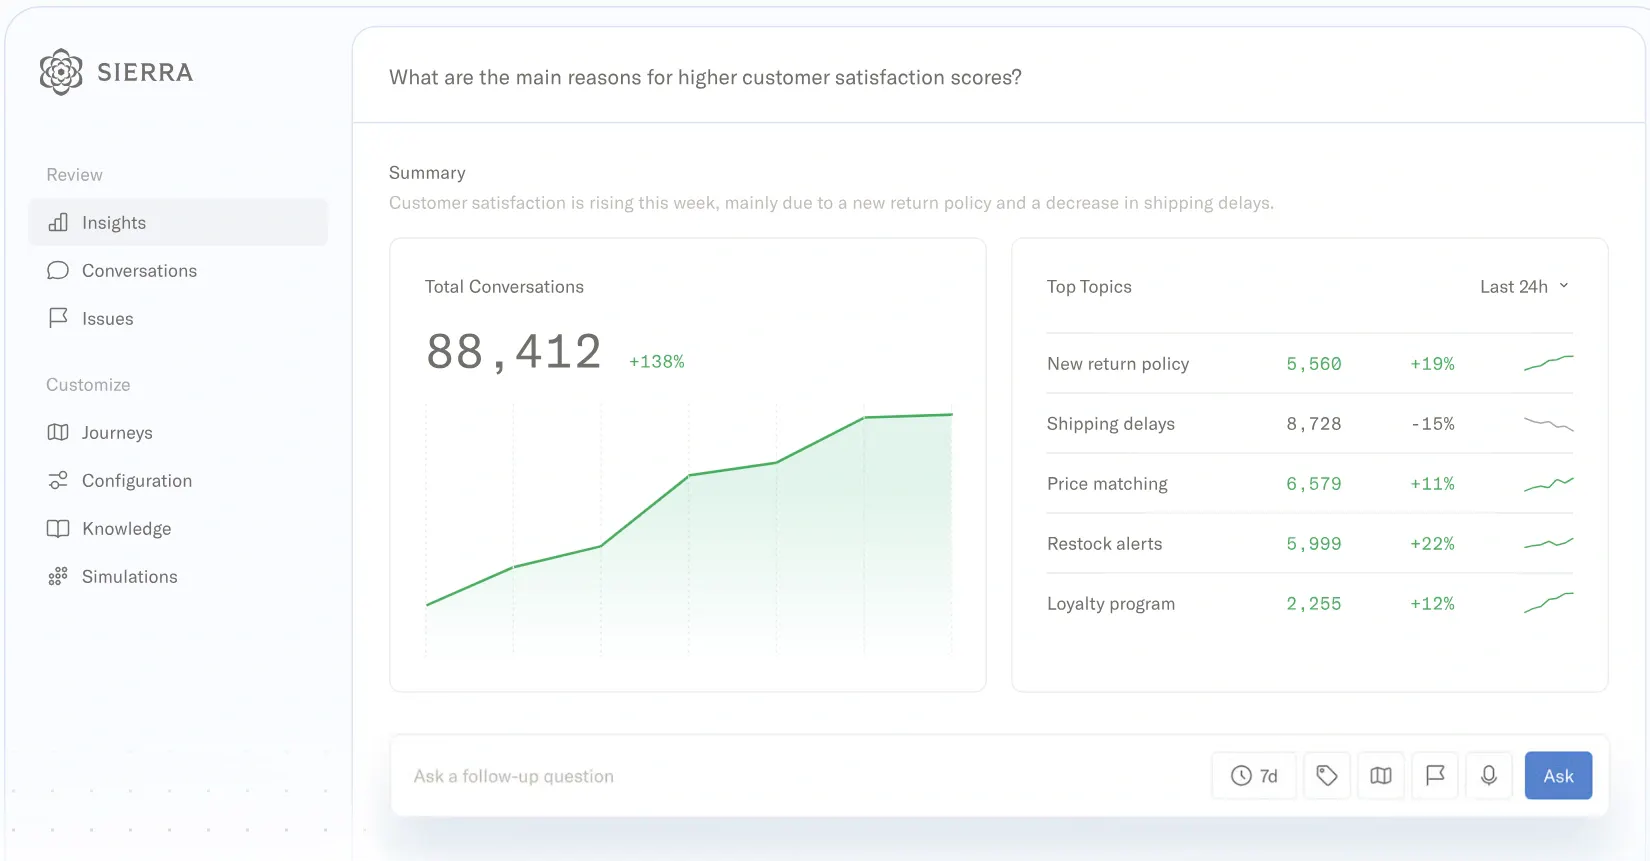This screenshot has width=1650, height=861.
Task: Click the -15% change value
Action: coord(1432,424)
